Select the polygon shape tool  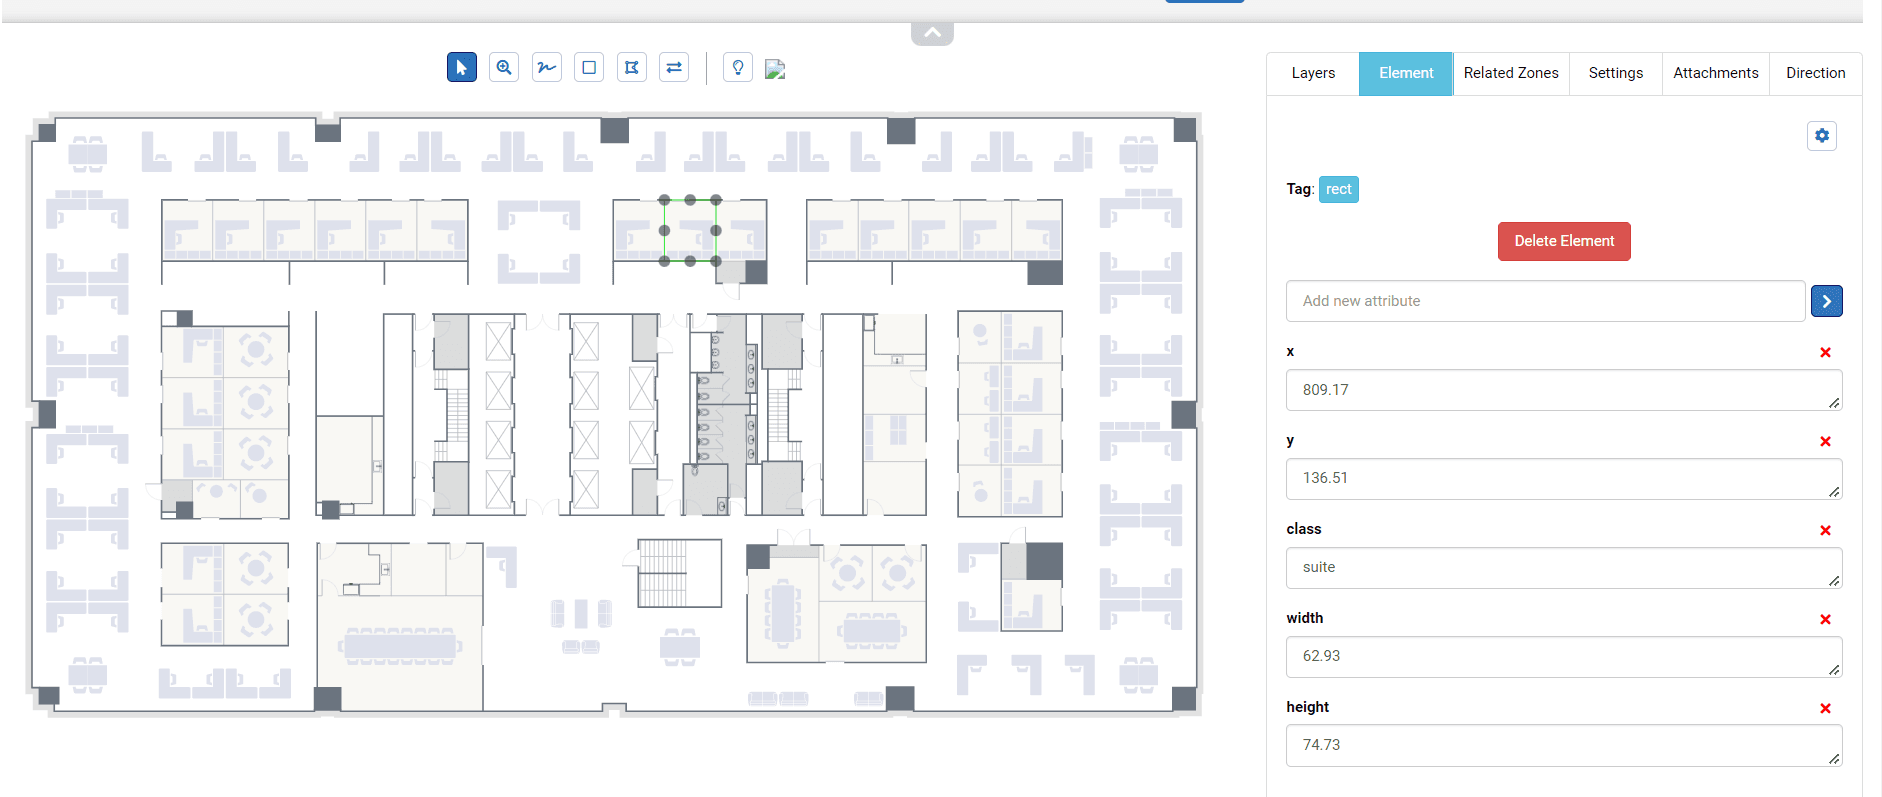pos(632,68)
